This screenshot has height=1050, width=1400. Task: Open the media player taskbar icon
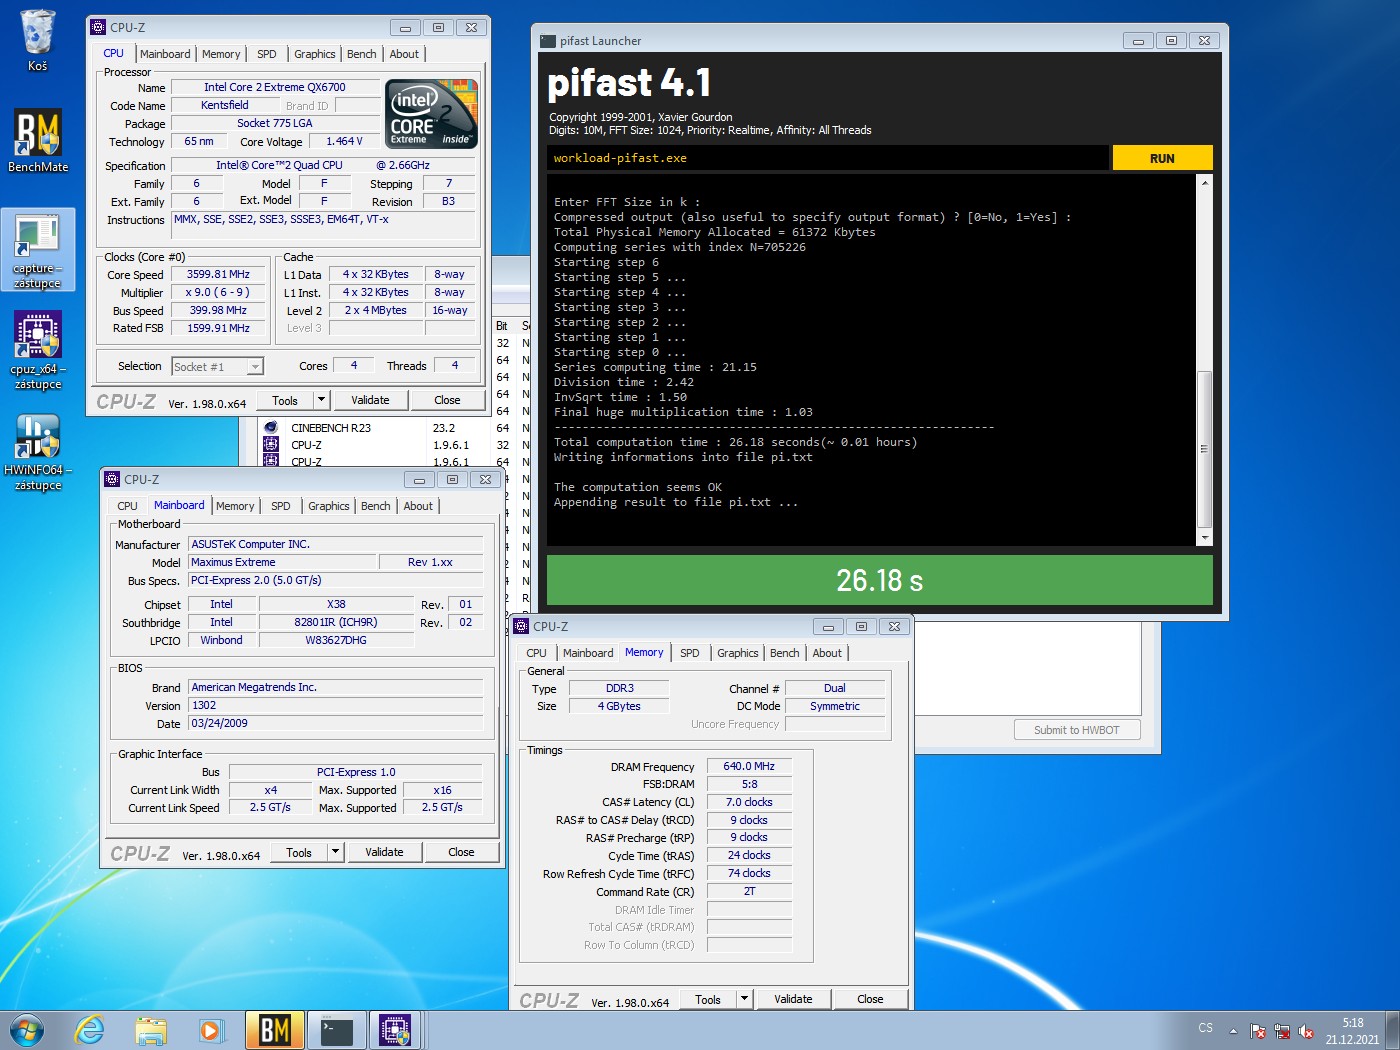210,1030
